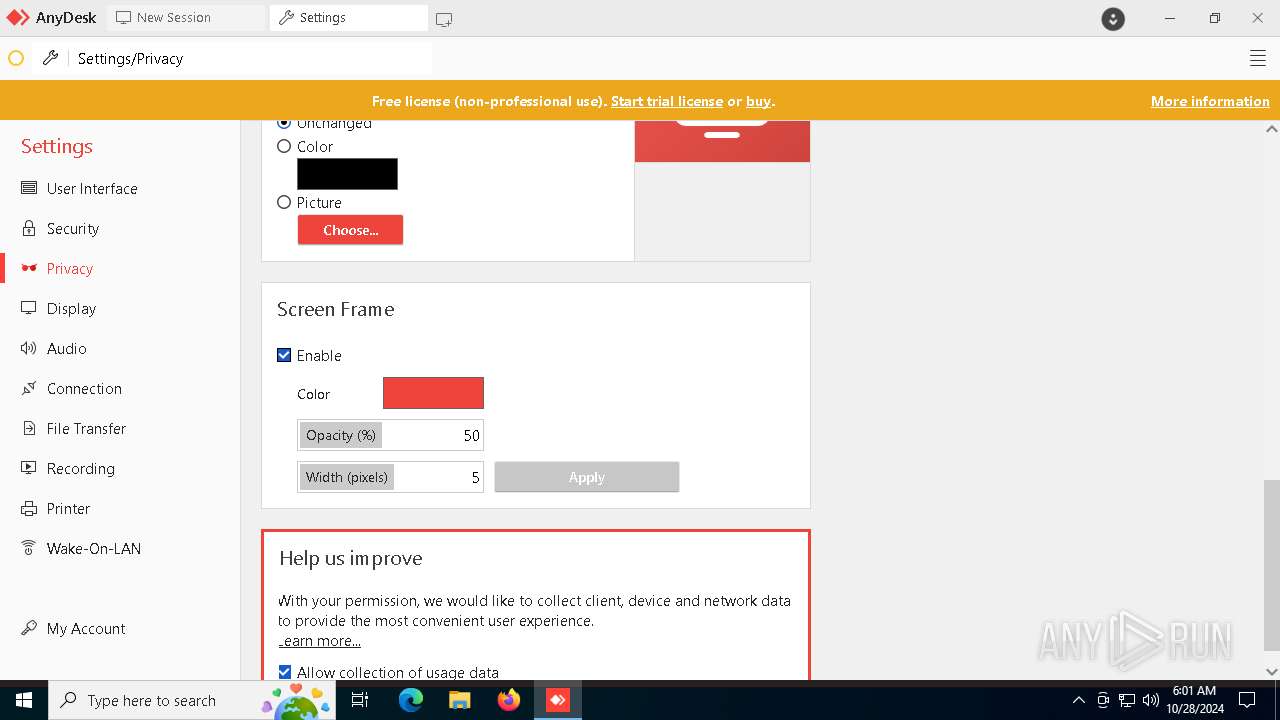Launch Microsoft Edge from taskbar
Viewport: 1280px width, 720px height.
pyautogui.click(x=411, y=700)
